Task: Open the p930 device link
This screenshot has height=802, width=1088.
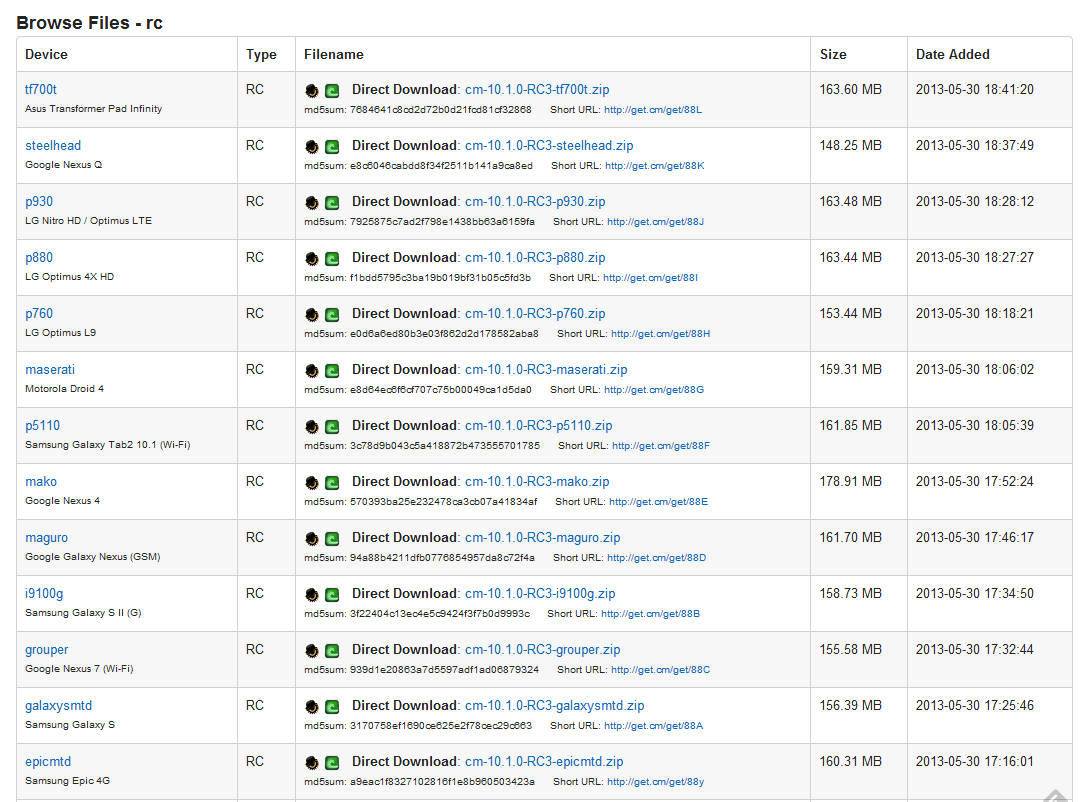Action: pyautogui.click(x=39, y=201)
